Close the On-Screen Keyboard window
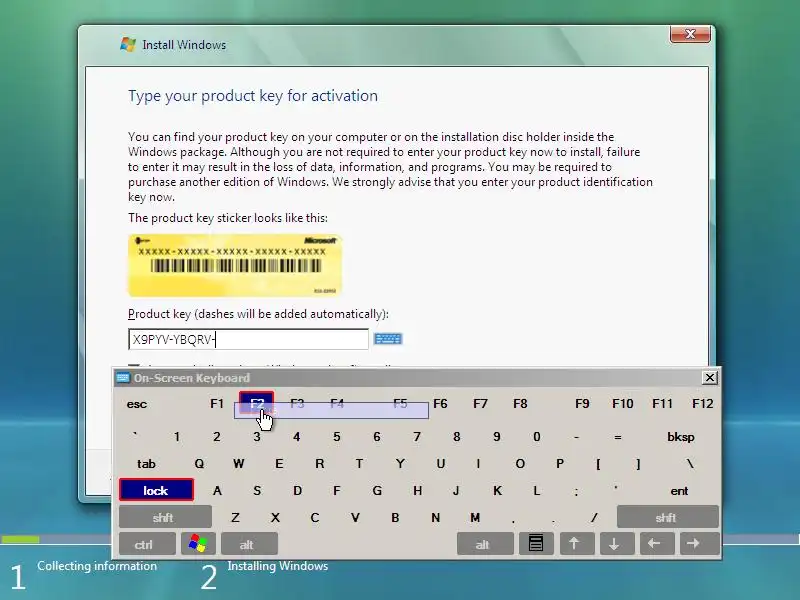The image size is (800, 600). [x=710, y=378]
